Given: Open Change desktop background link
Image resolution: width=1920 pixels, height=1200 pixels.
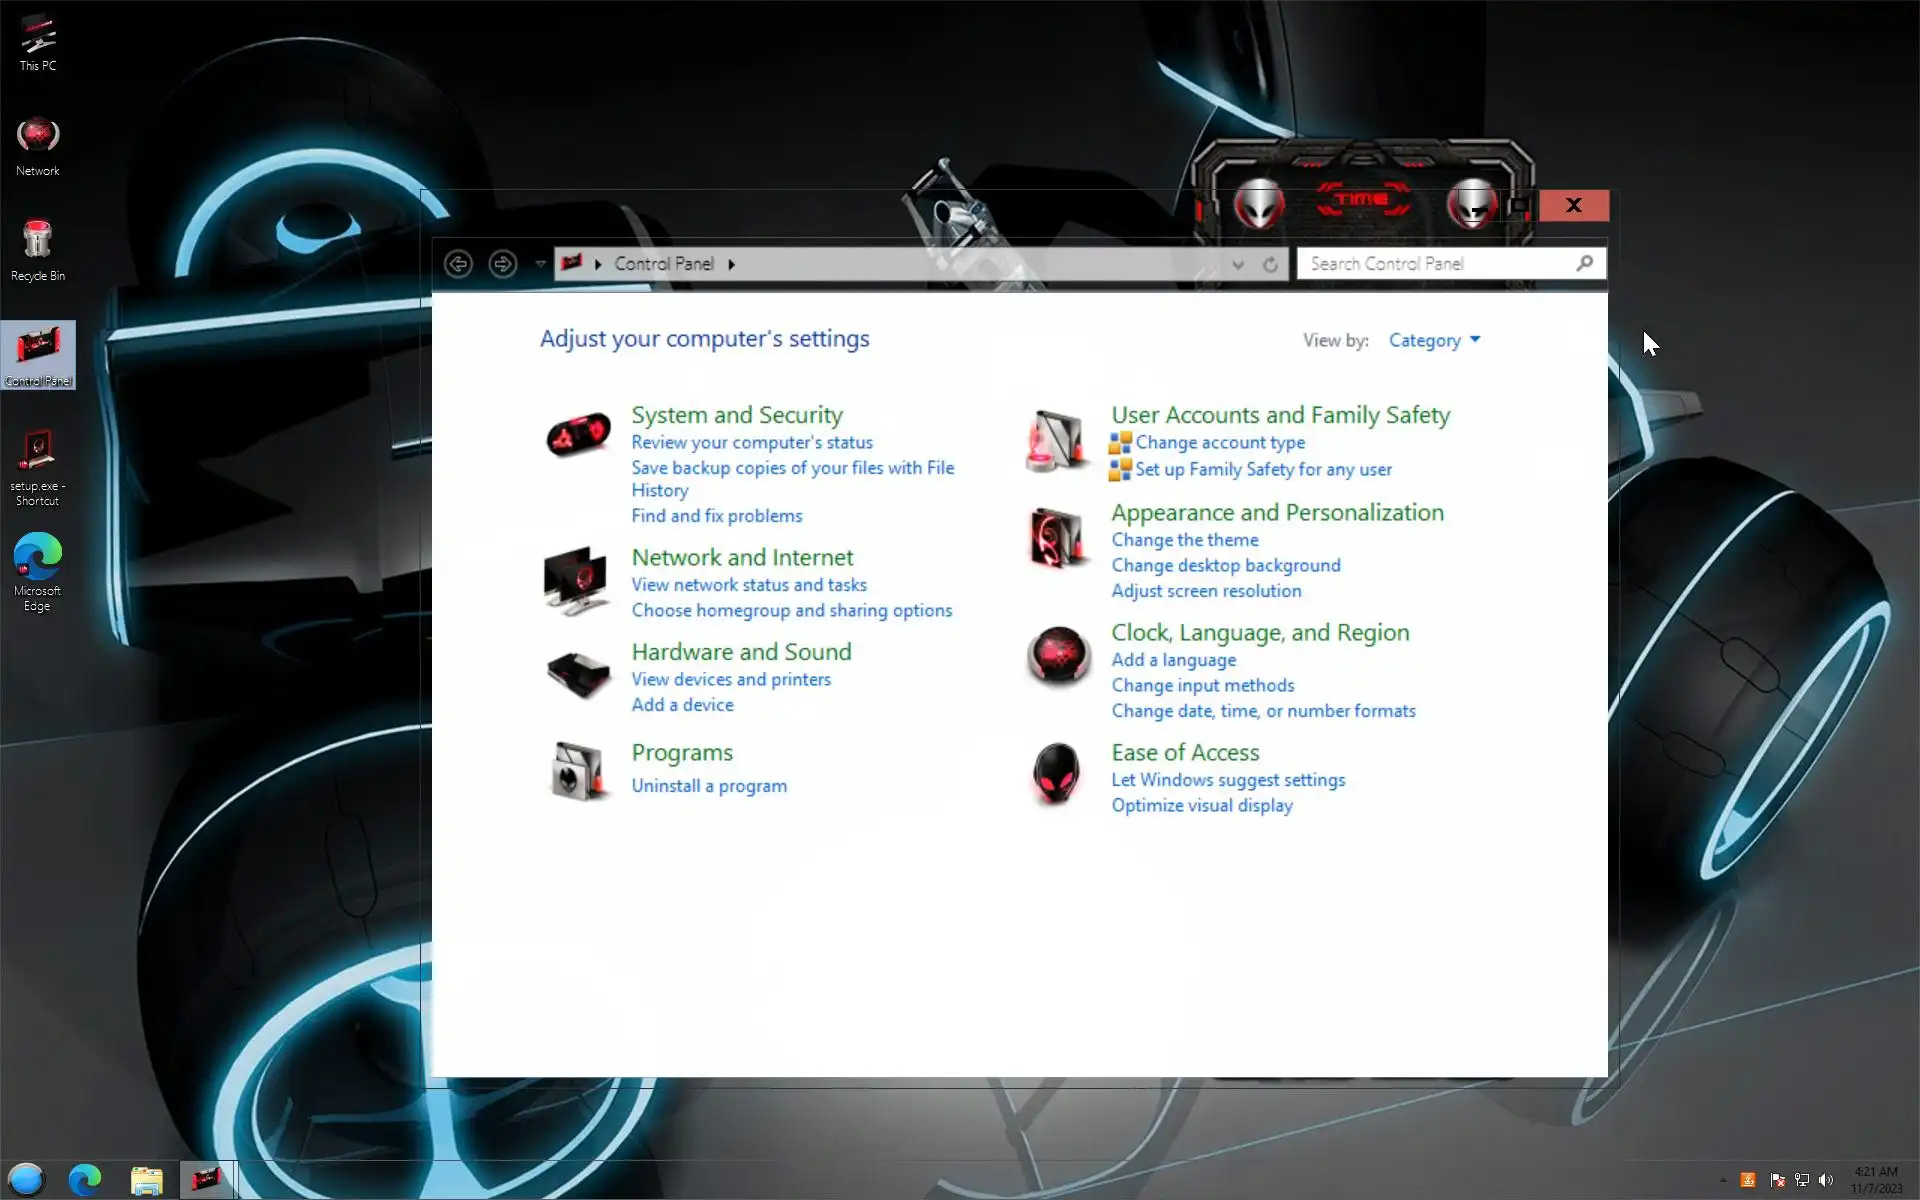Looking at the screenshot, I should pos(1225,565).
